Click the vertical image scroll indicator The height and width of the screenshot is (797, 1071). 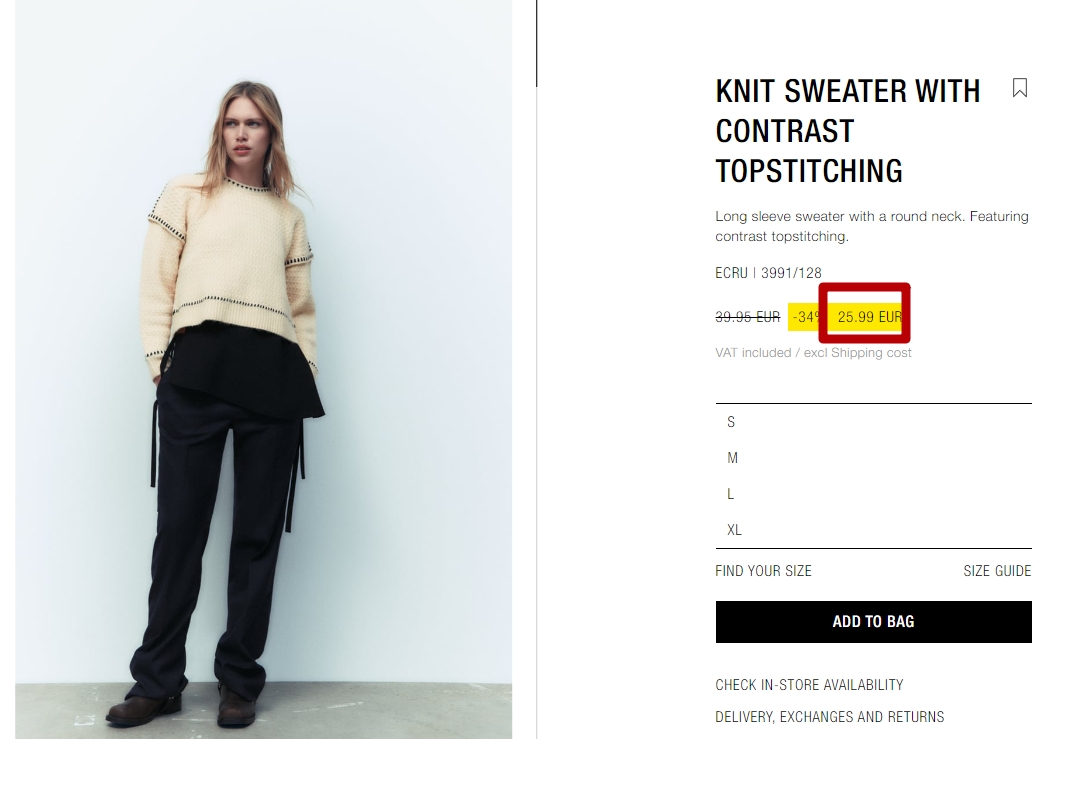coord(537,43)
